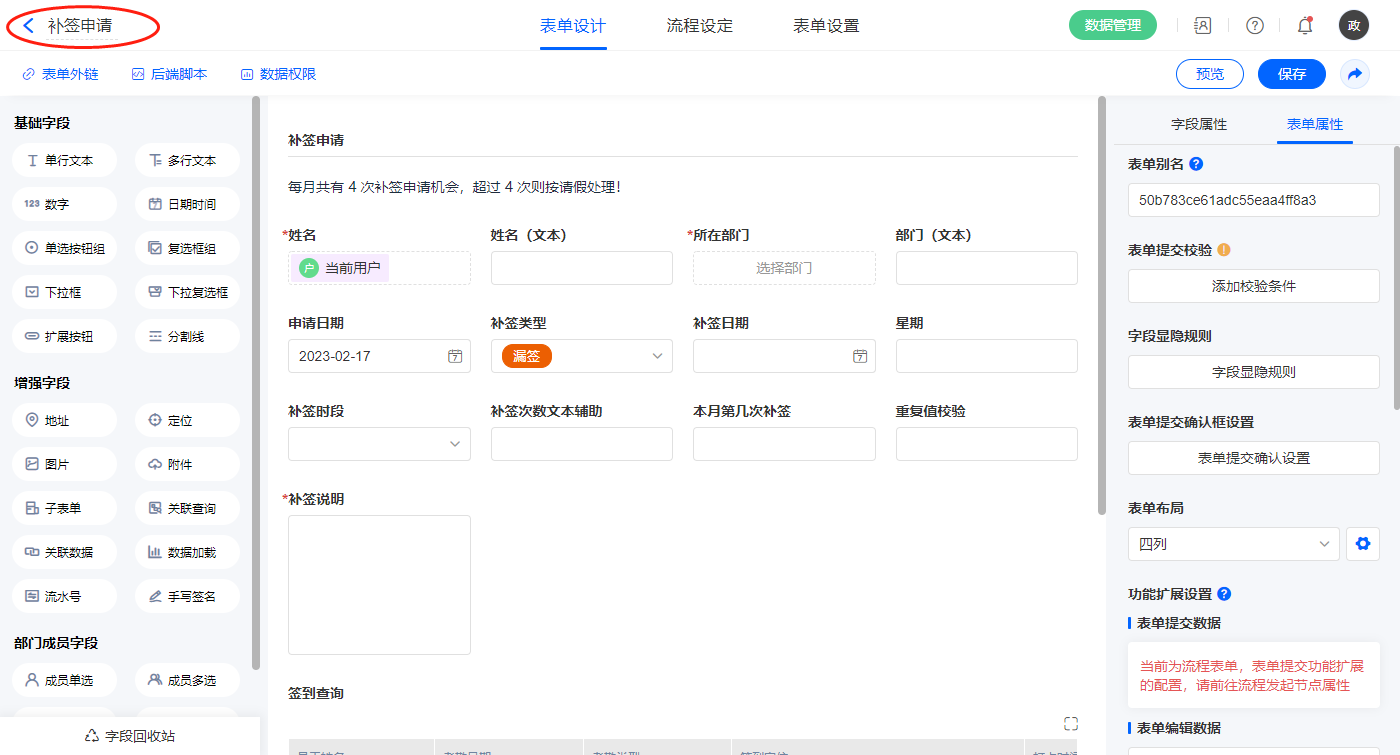The image size is (1400, 755).
Task: Click the 补签说明 text area
Action: pos(379,584)
